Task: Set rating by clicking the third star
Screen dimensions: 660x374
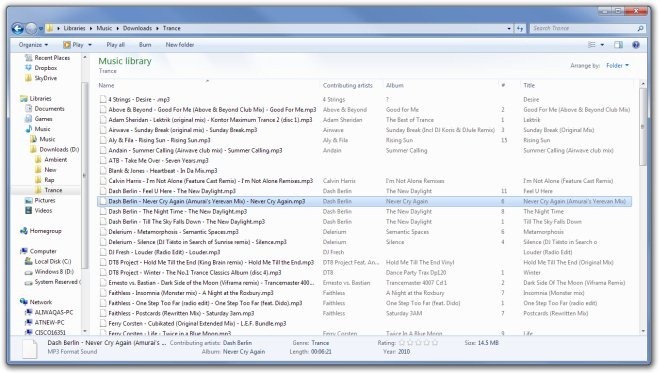Action: click(x=418, y=343)
